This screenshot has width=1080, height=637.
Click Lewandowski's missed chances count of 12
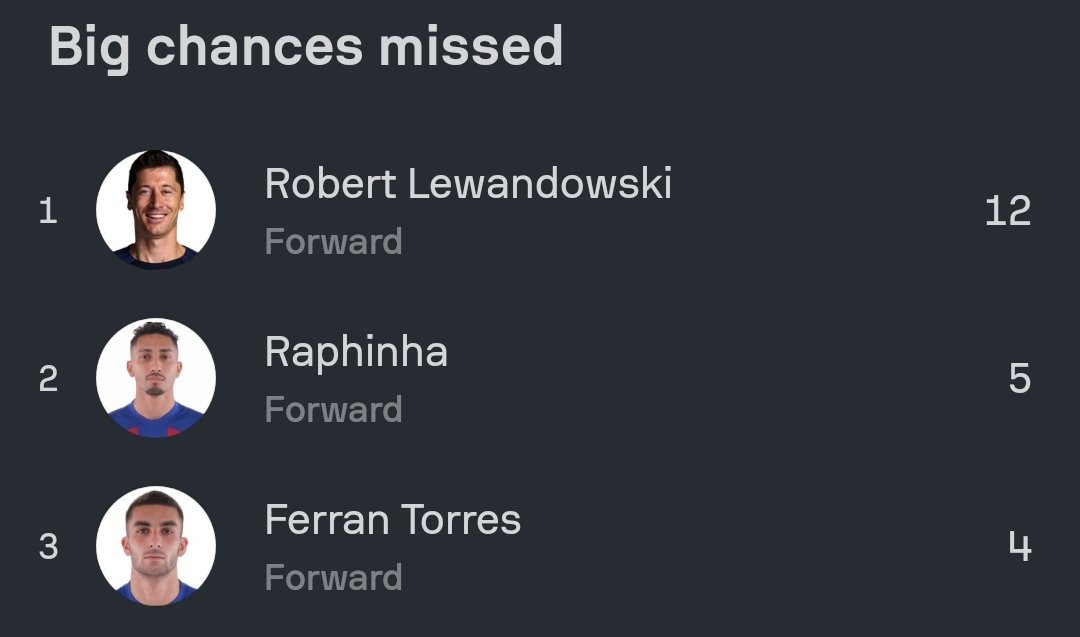pos(1007,211)
